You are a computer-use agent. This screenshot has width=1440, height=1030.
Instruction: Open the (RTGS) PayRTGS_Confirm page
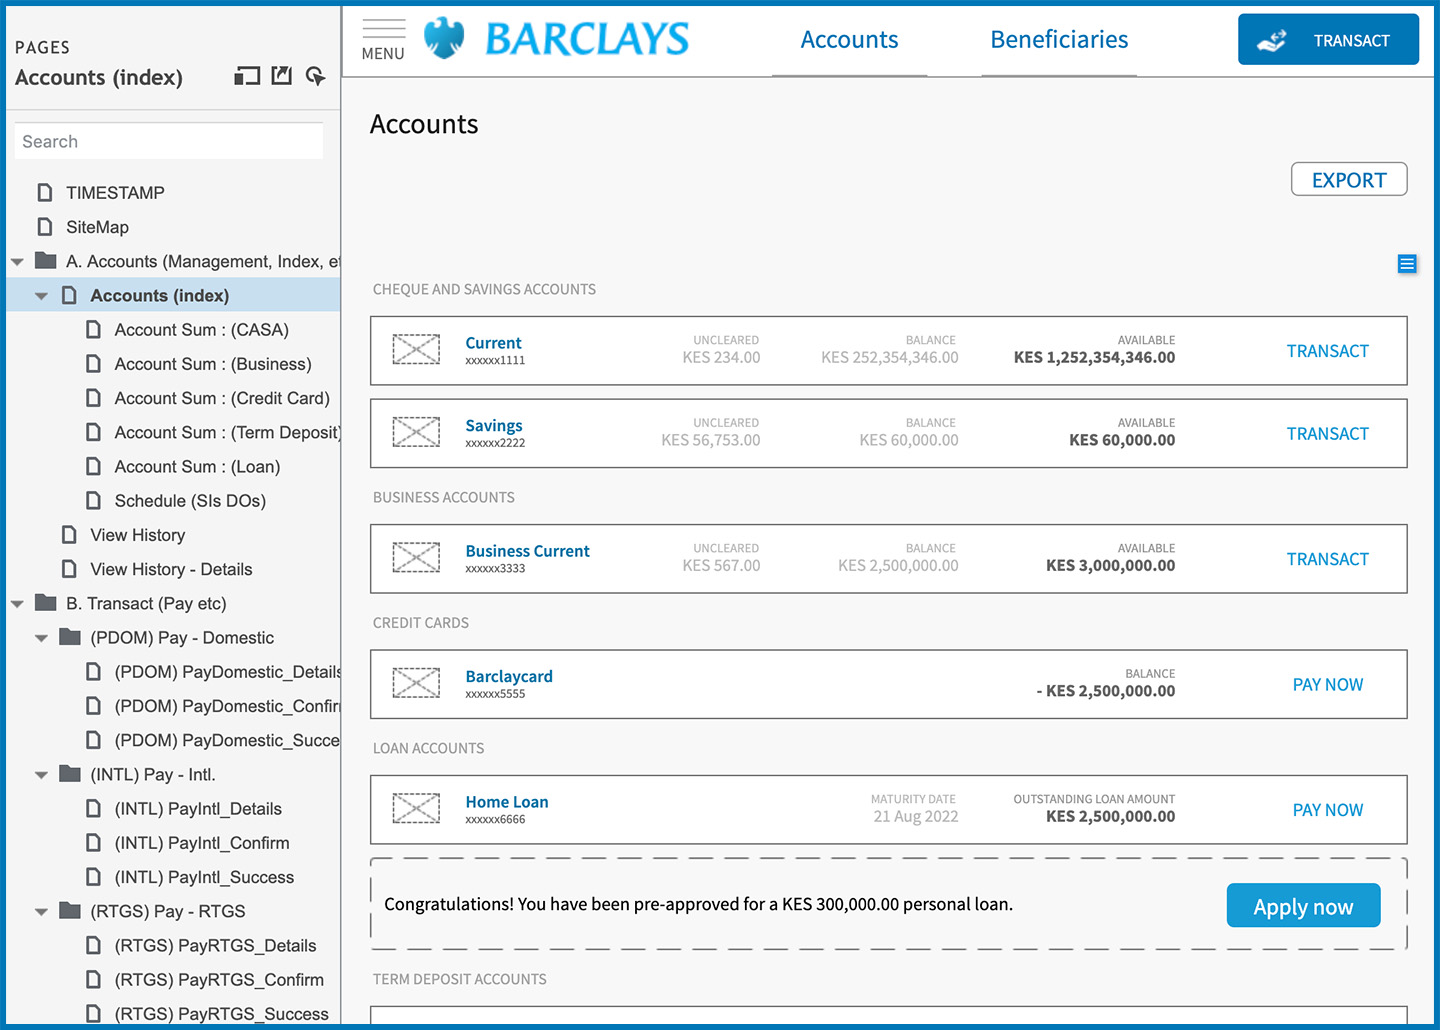[219, 980]
